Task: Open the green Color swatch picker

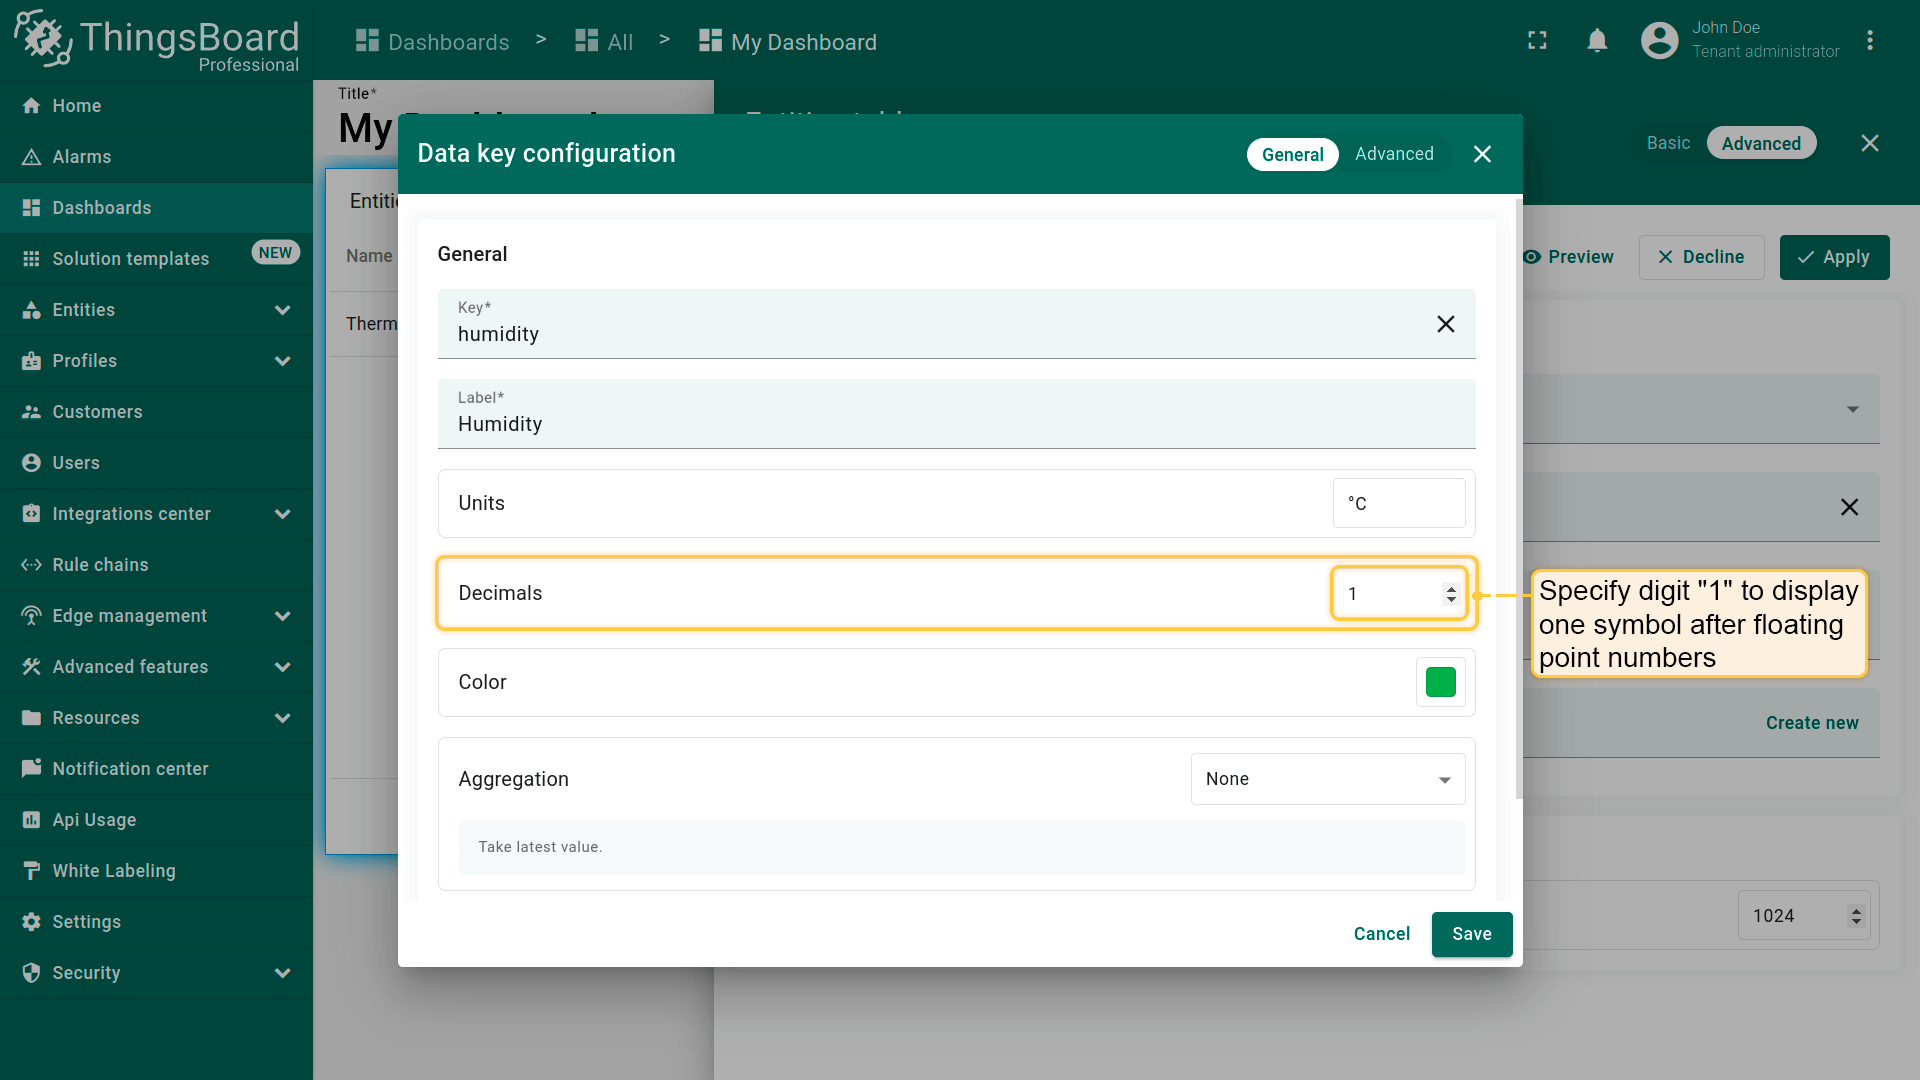Action: [1440, 682]
